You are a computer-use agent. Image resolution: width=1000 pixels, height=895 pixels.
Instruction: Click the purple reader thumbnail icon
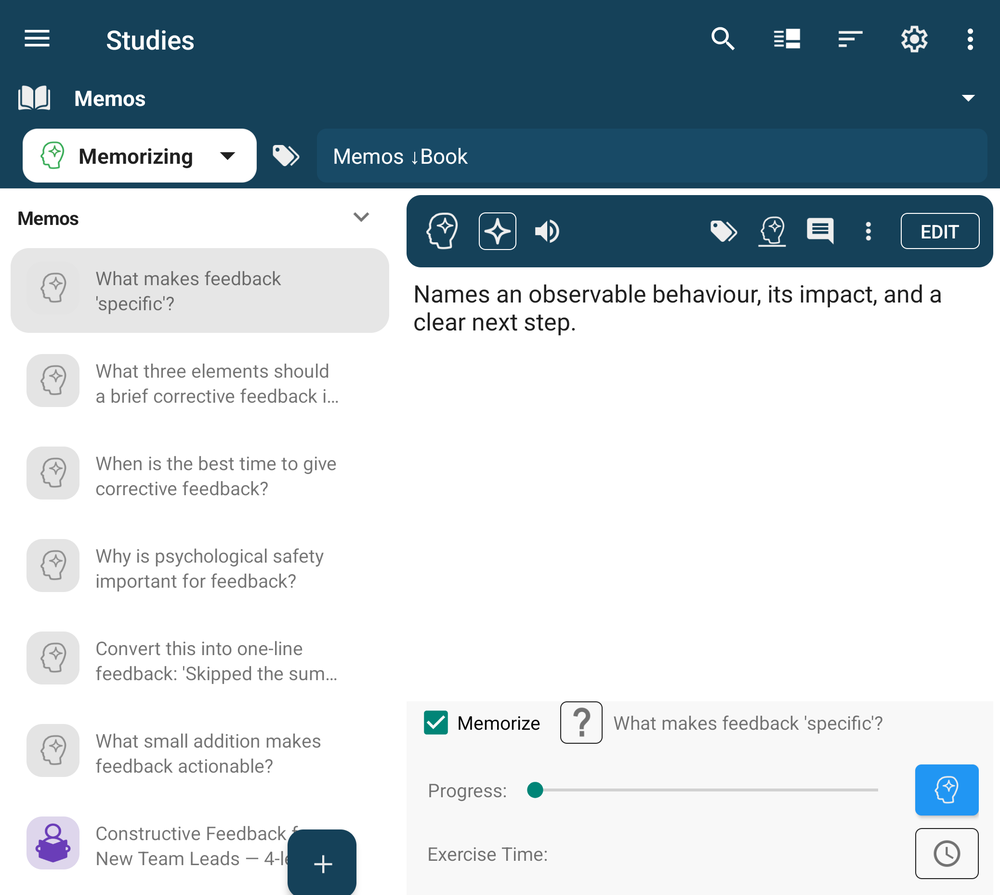(x=53, y=843)
